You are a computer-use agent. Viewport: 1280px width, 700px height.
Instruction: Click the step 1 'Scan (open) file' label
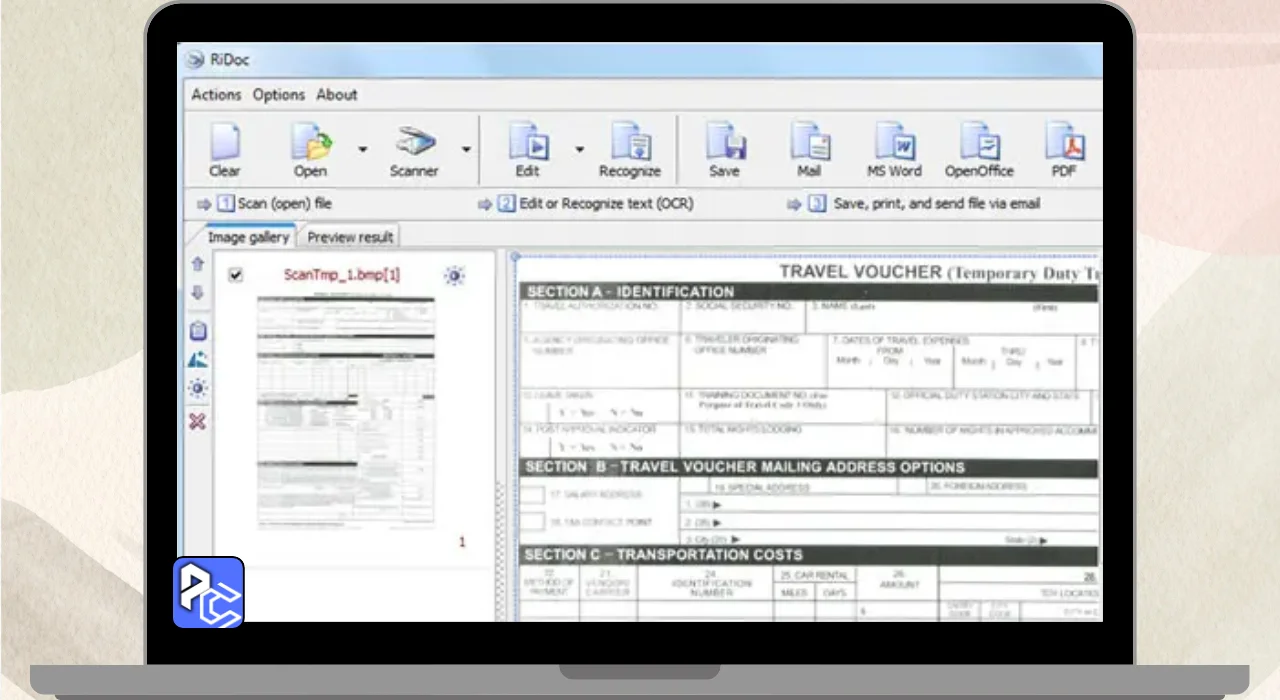click(x=285, y=204)
